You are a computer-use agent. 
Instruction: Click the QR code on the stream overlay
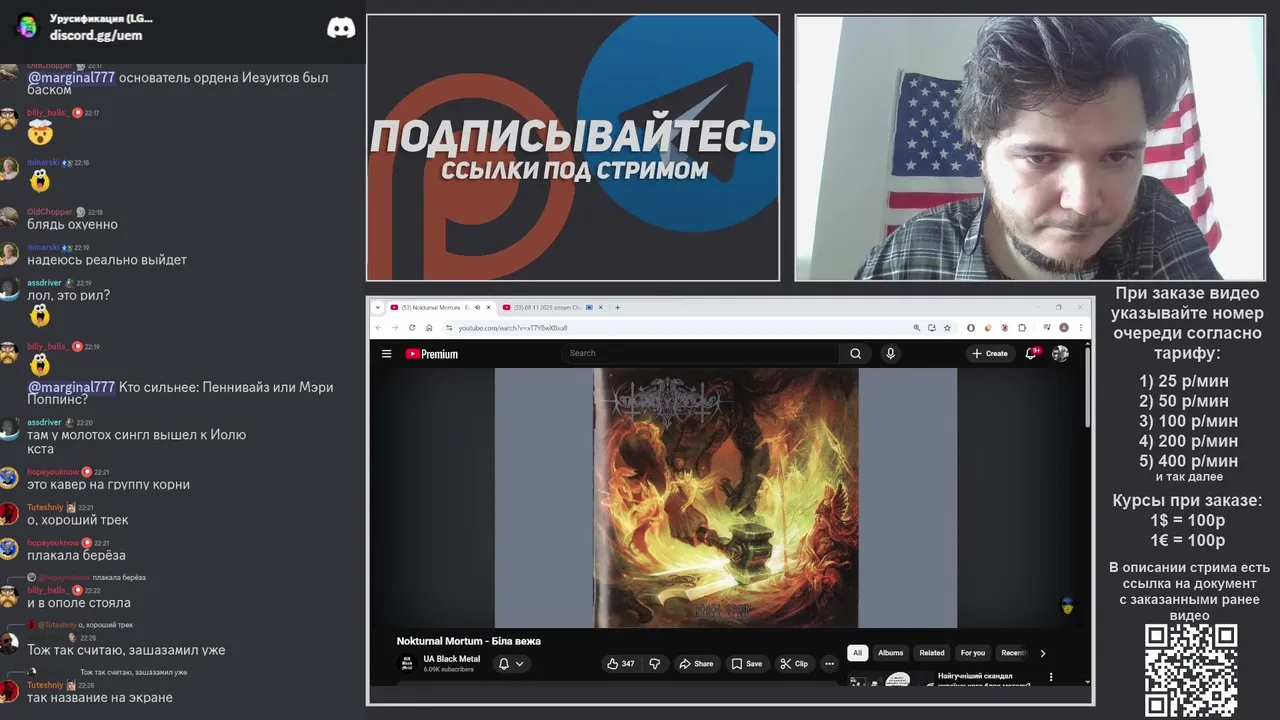coord(1191,671)
